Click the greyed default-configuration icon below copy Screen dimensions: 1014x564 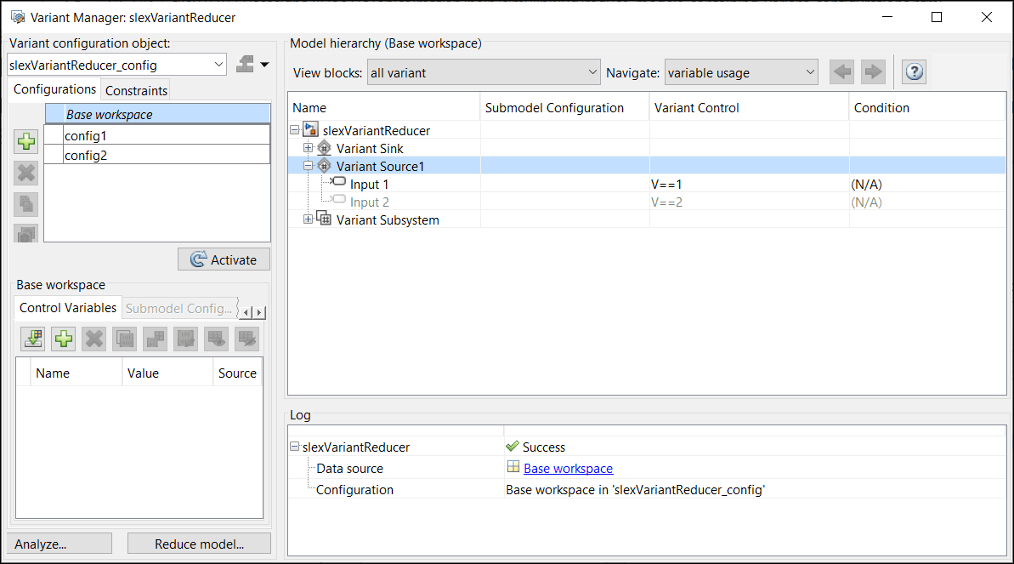click(x=27, y=233)
